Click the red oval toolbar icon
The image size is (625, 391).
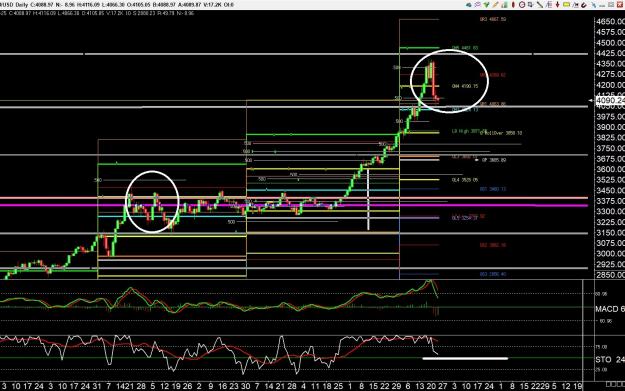click(x=513, y=5)
